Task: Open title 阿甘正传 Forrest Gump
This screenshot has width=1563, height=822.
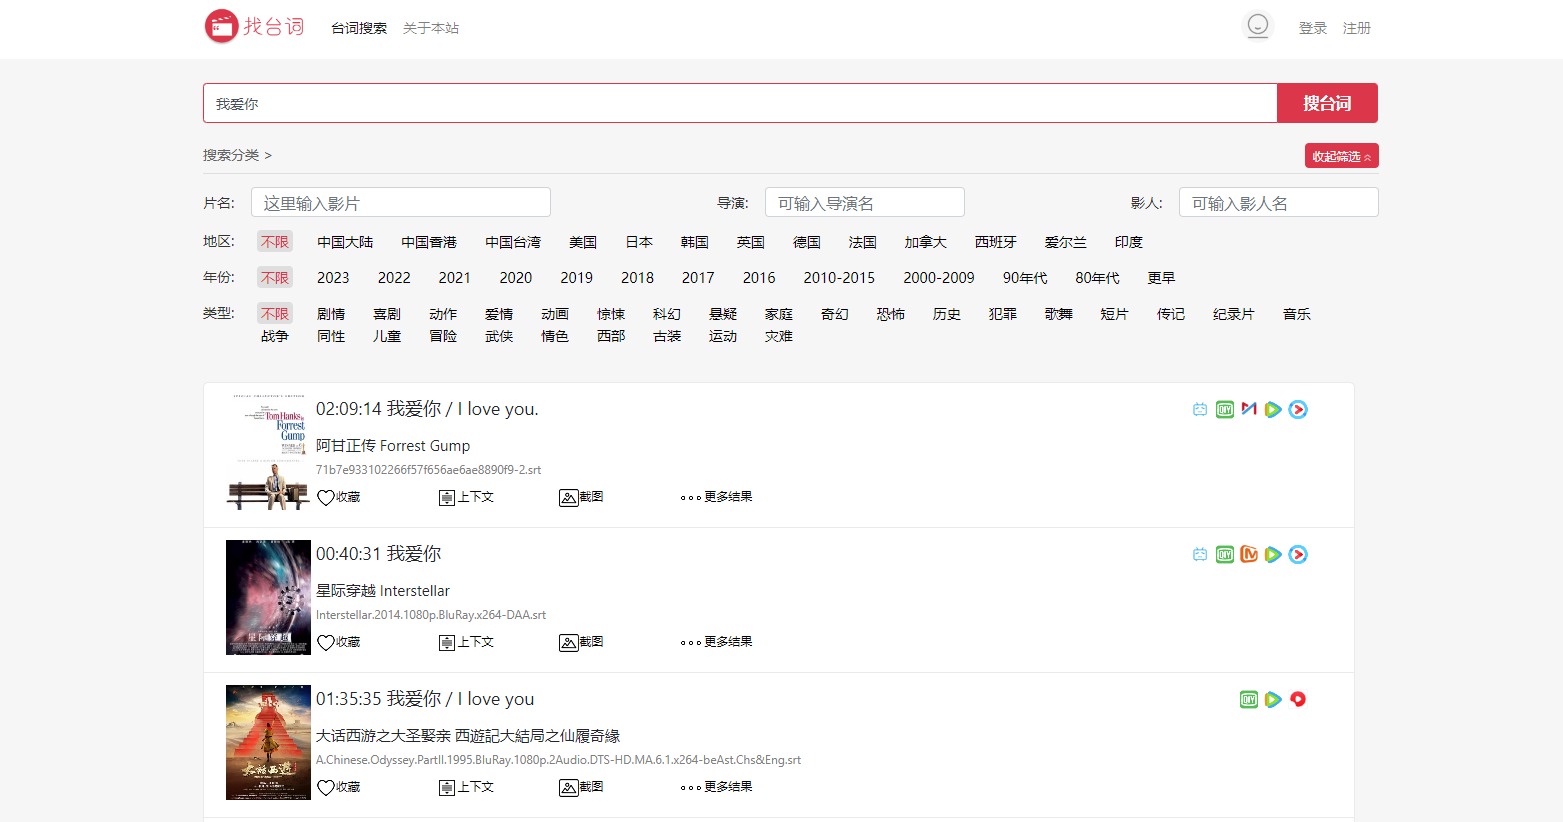Action: (393, 446)
